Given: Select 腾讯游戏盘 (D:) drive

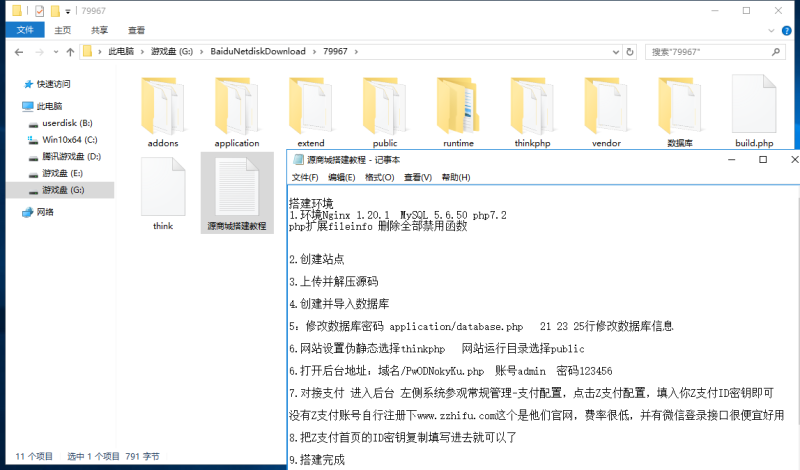Looking at the screenshot, I should [71, 157].
